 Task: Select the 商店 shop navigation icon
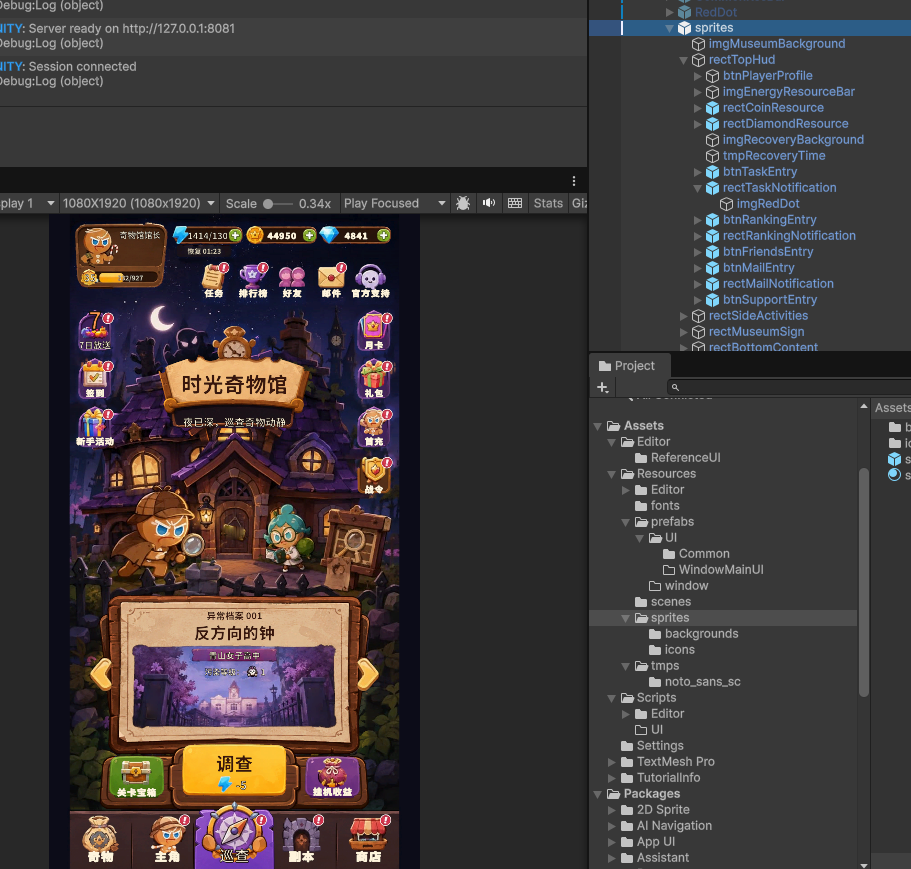point(368,839)
